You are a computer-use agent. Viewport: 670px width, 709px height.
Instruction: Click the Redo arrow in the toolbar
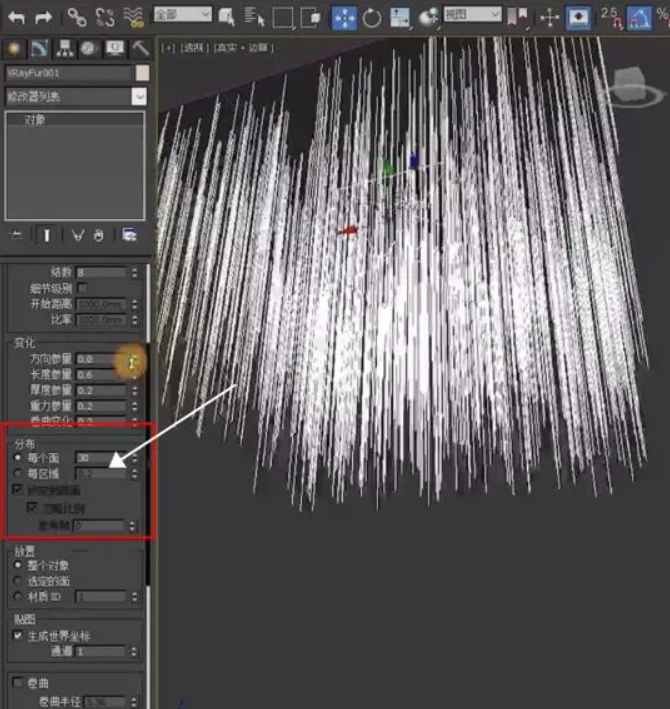pos(43,17)
